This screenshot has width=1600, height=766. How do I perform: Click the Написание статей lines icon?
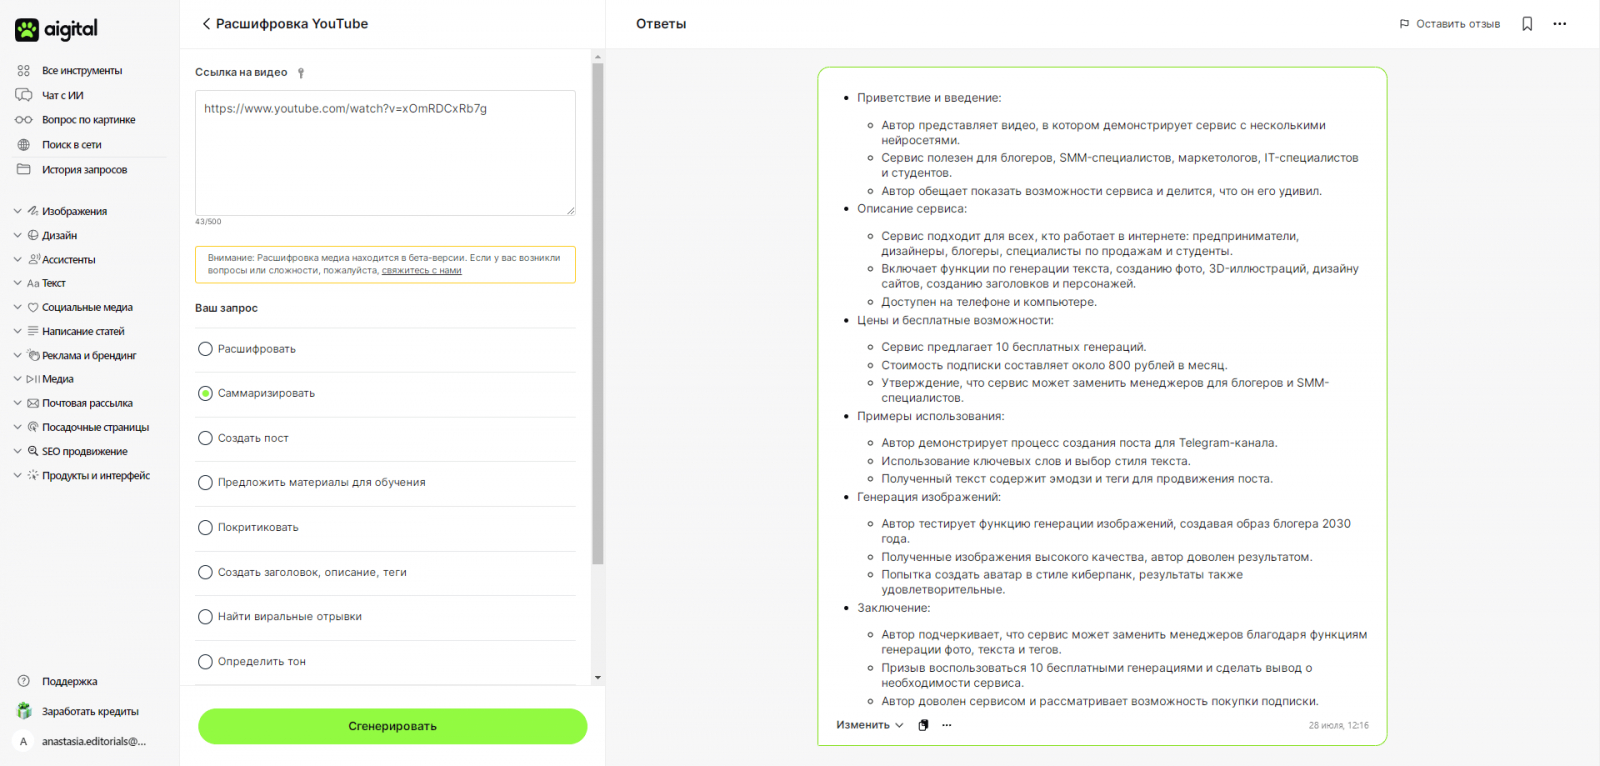point(33,331)
